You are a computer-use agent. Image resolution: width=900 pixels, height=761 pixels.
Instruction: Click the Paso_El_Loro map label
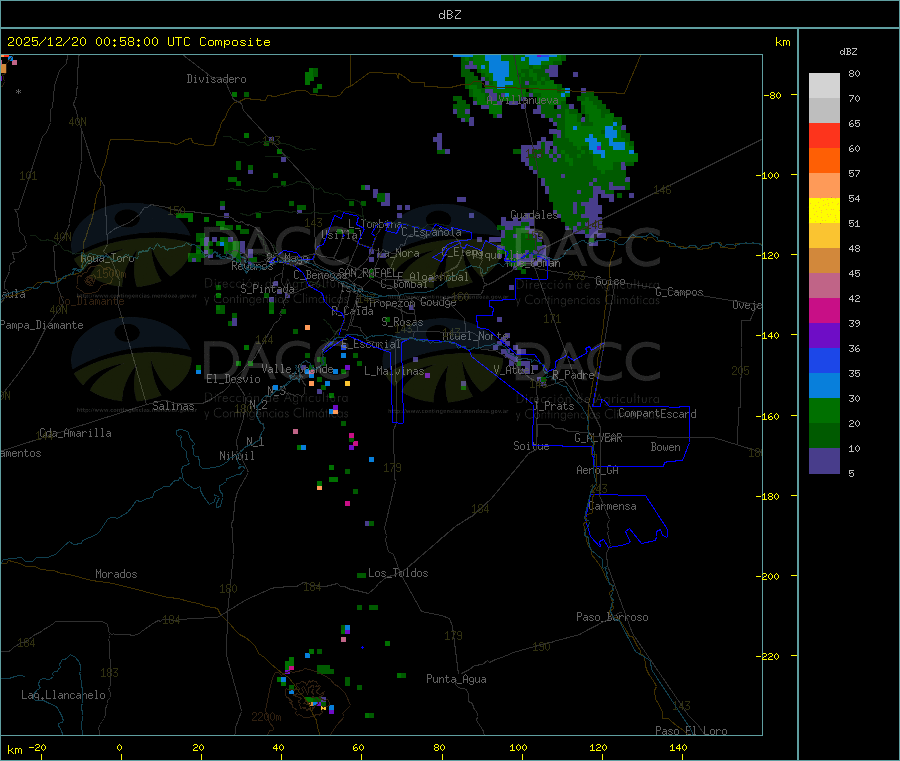coord(692,731)
